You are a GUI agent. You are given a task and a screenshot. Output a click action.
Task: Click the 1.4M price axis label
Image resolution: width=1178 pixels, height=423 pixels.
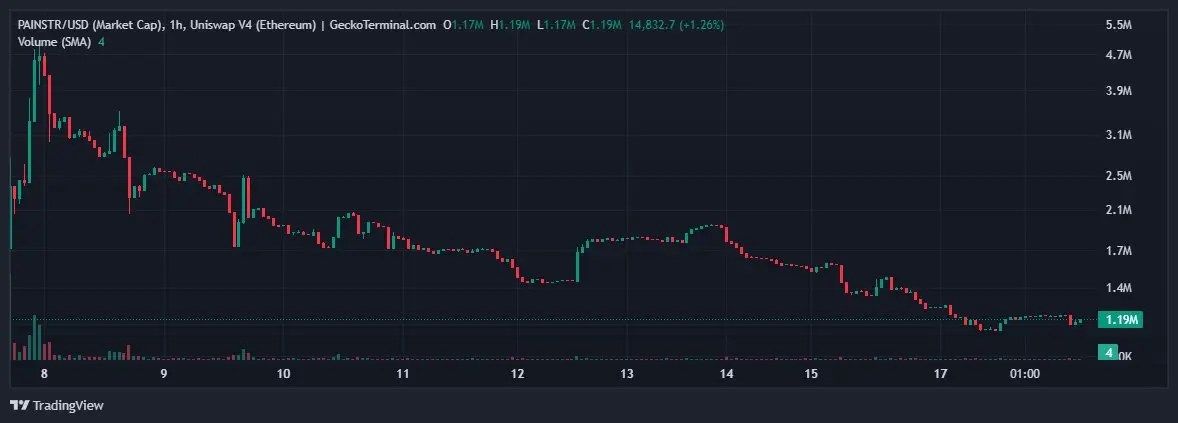[x=1119, y=288]
